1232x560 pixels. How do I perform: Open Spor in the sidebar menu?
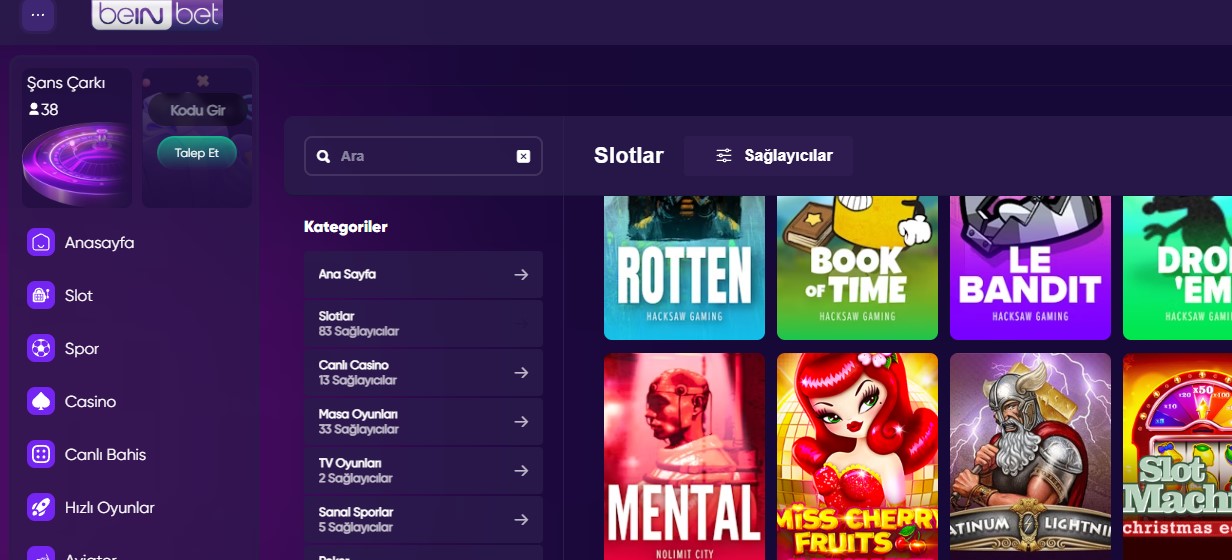point(82,349)
